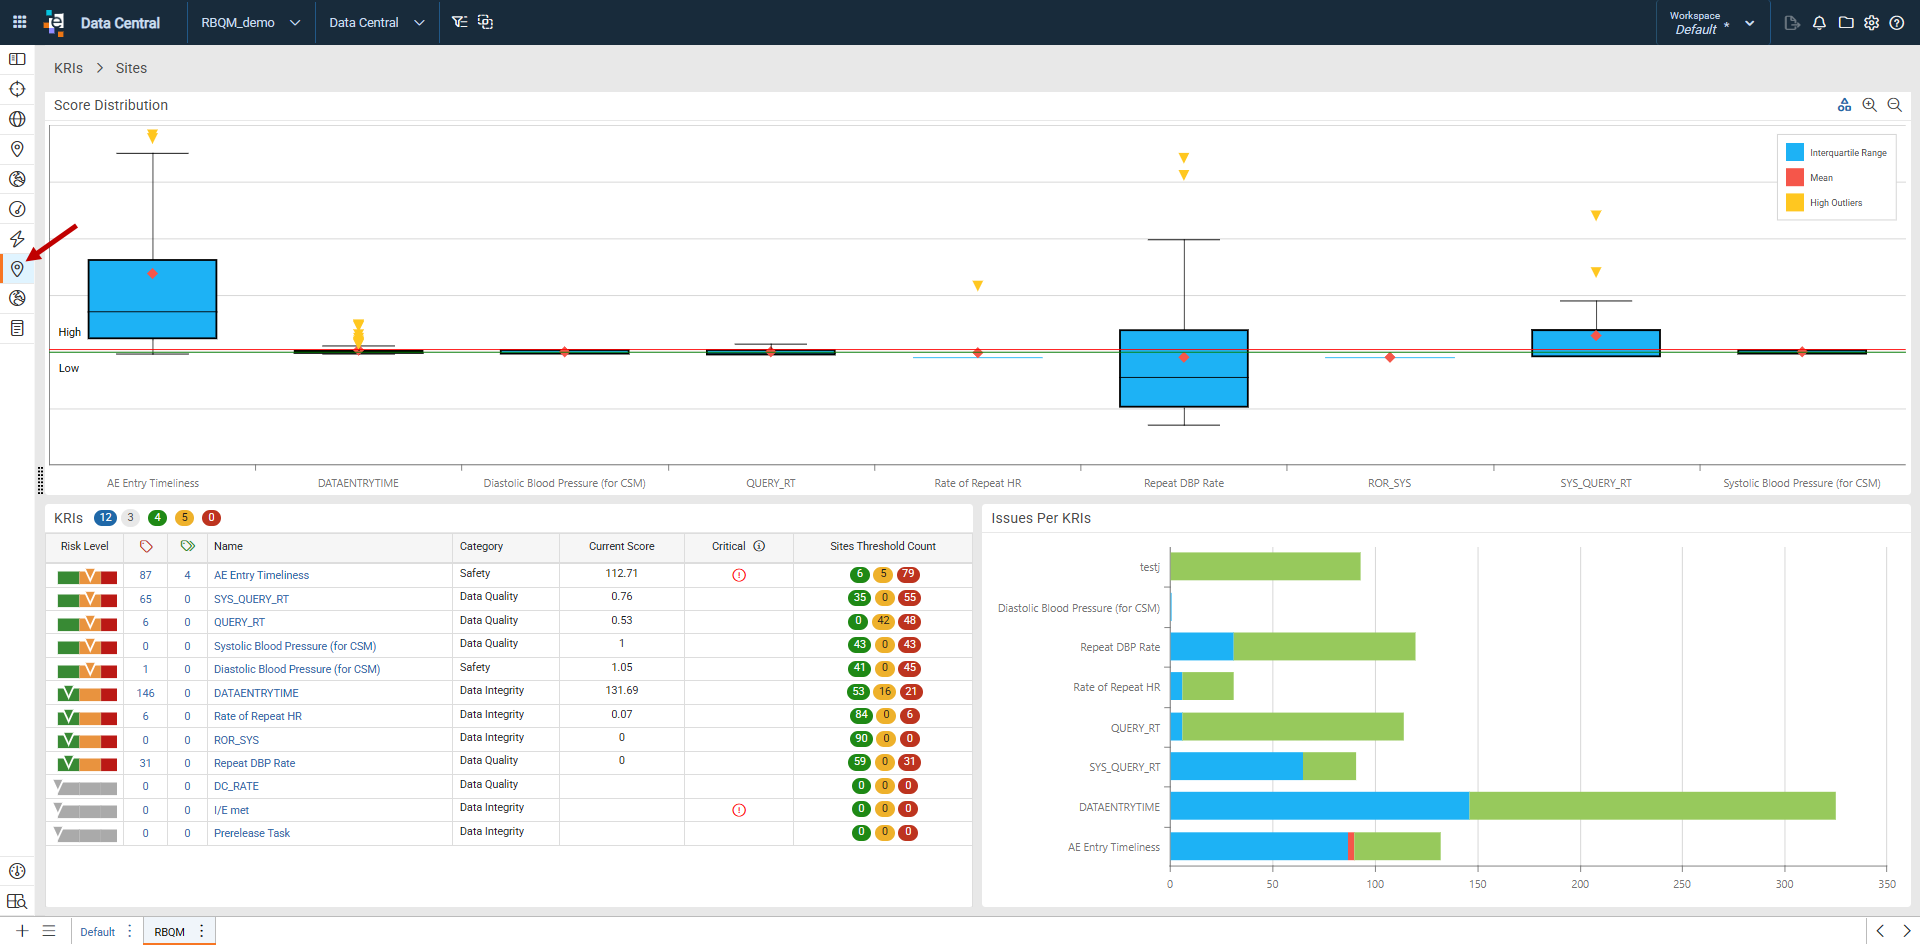Open the Default tab options menu

pyautogui.click(x=130, y=931)
